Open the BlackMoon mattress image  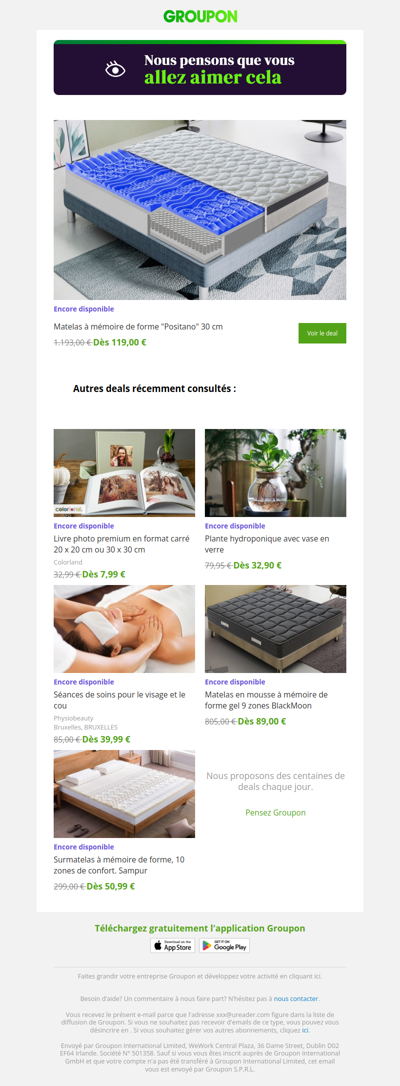click(x=275, y=629)
